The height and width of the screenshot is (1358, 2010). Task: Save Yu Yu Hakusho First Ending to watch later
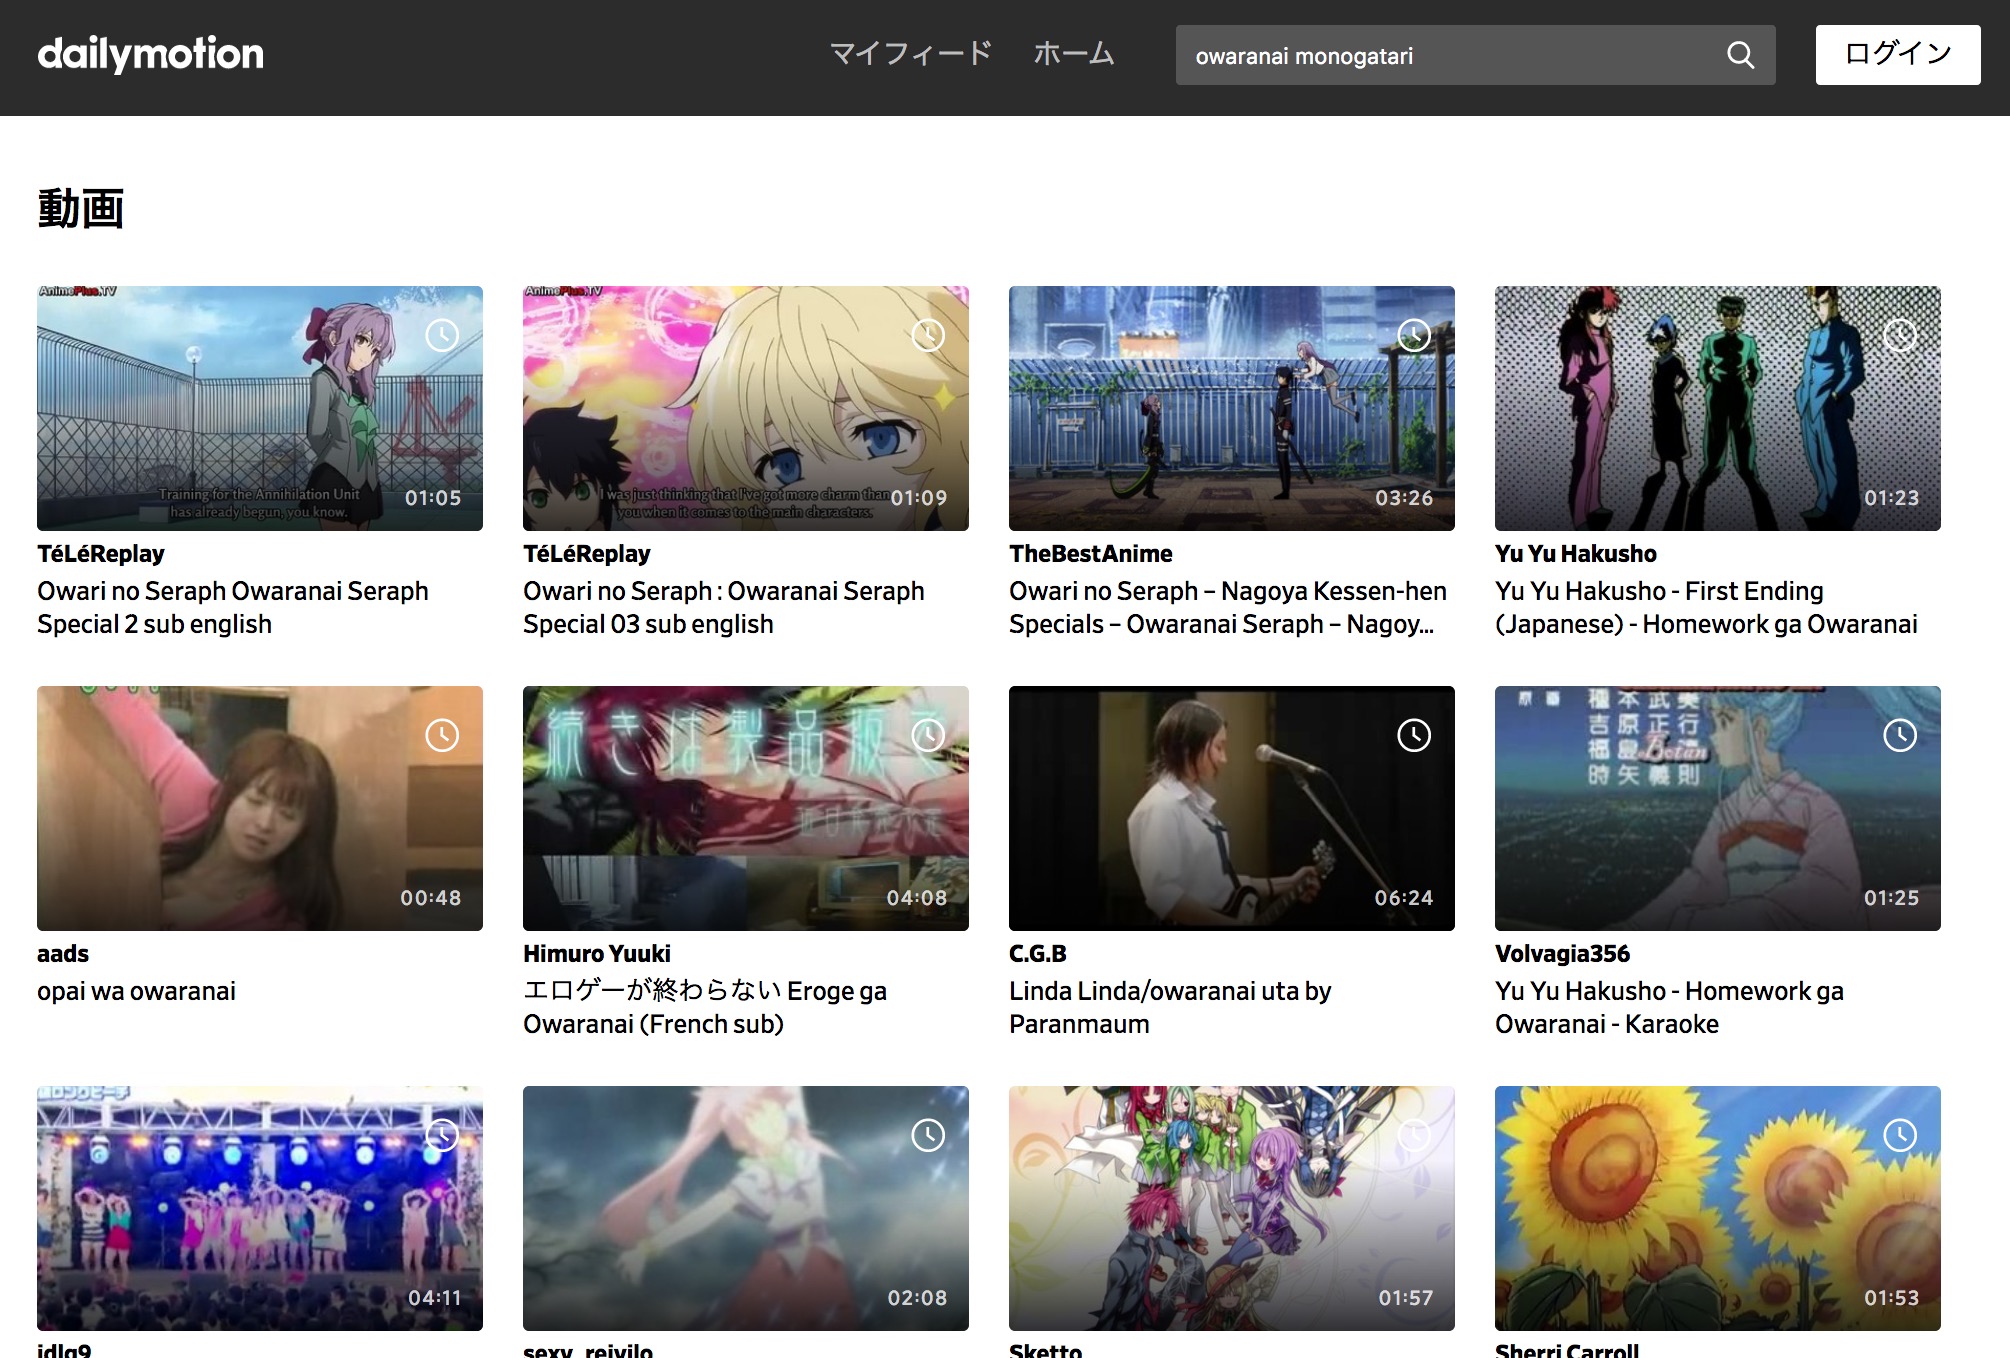pyautogui.click(x=1900, y=335)
